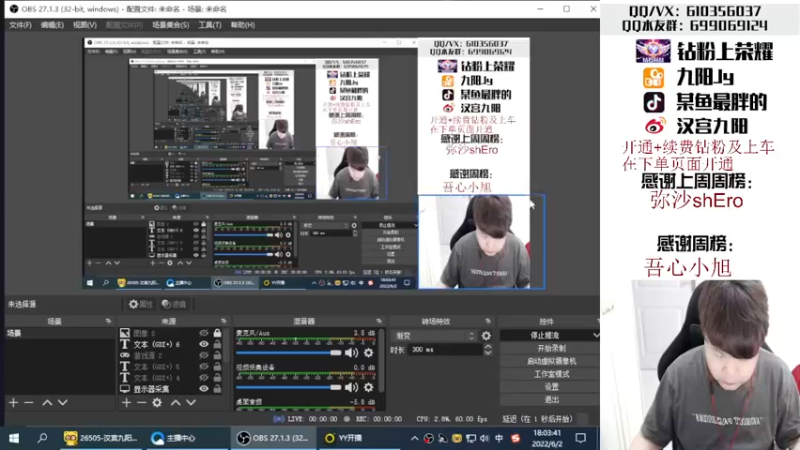
Task: Open Windows Start menu
Action: coord(14,438)
